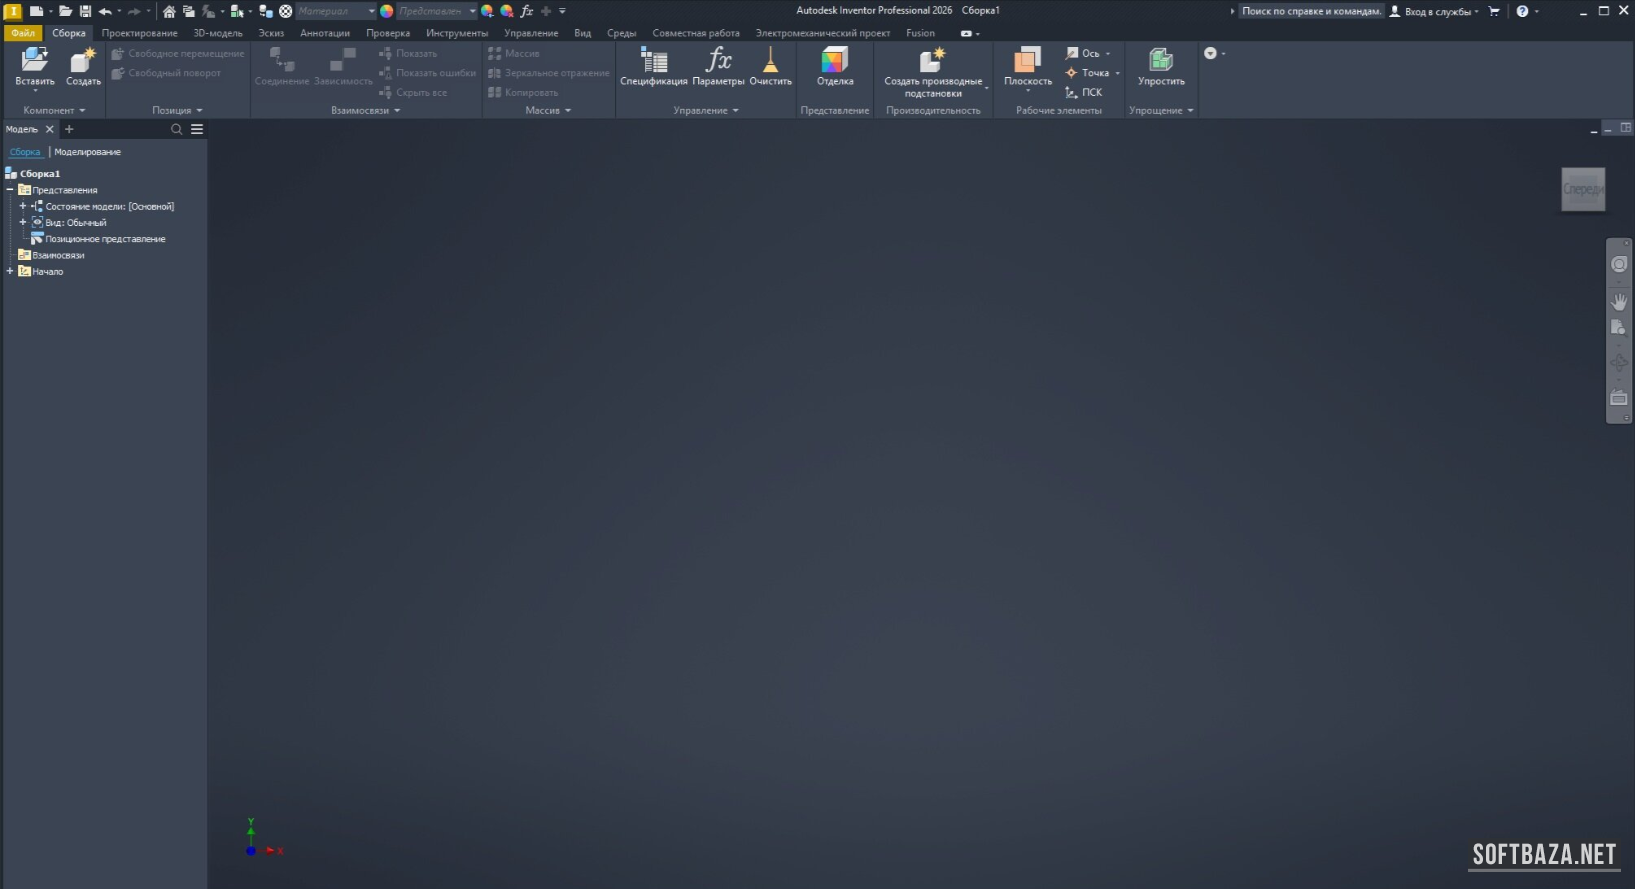Expand the Вид: Обычный node
The height and width of the screenshot is (889, 1635).
pyautogui.click(x=23, y=222)
